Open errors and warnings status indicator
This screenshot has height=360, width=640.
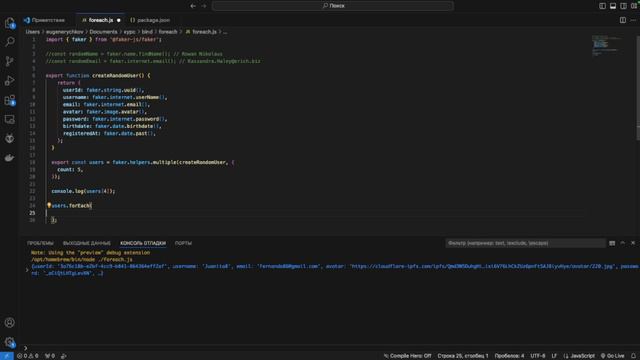28,356
